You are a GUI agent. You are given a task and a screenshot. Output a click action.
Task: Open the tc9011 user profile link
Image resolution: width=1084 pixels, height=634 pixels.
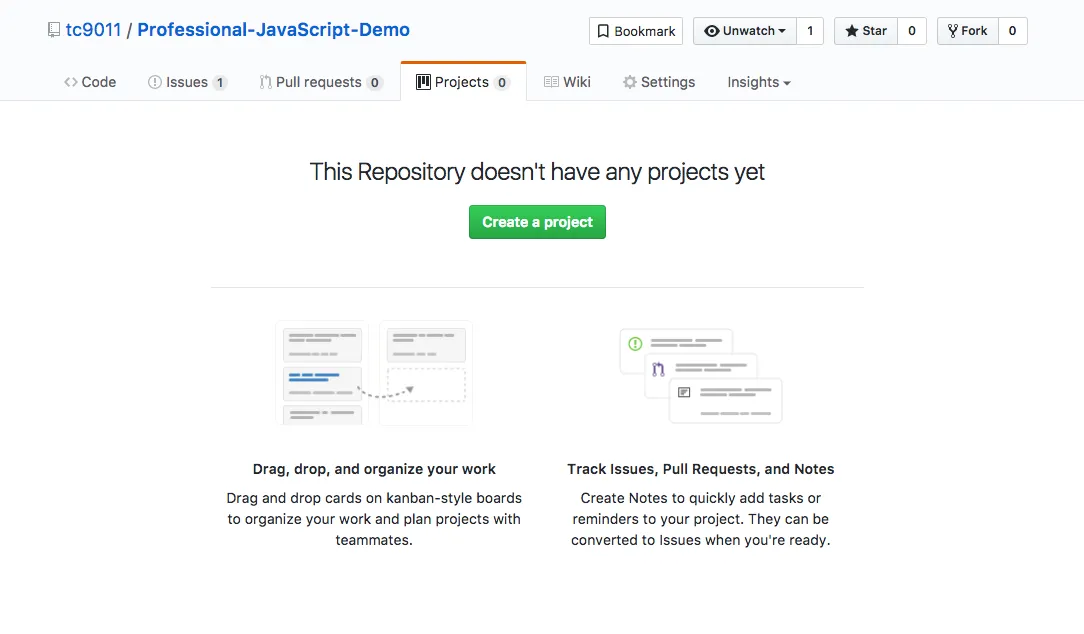tap(93, 30)
